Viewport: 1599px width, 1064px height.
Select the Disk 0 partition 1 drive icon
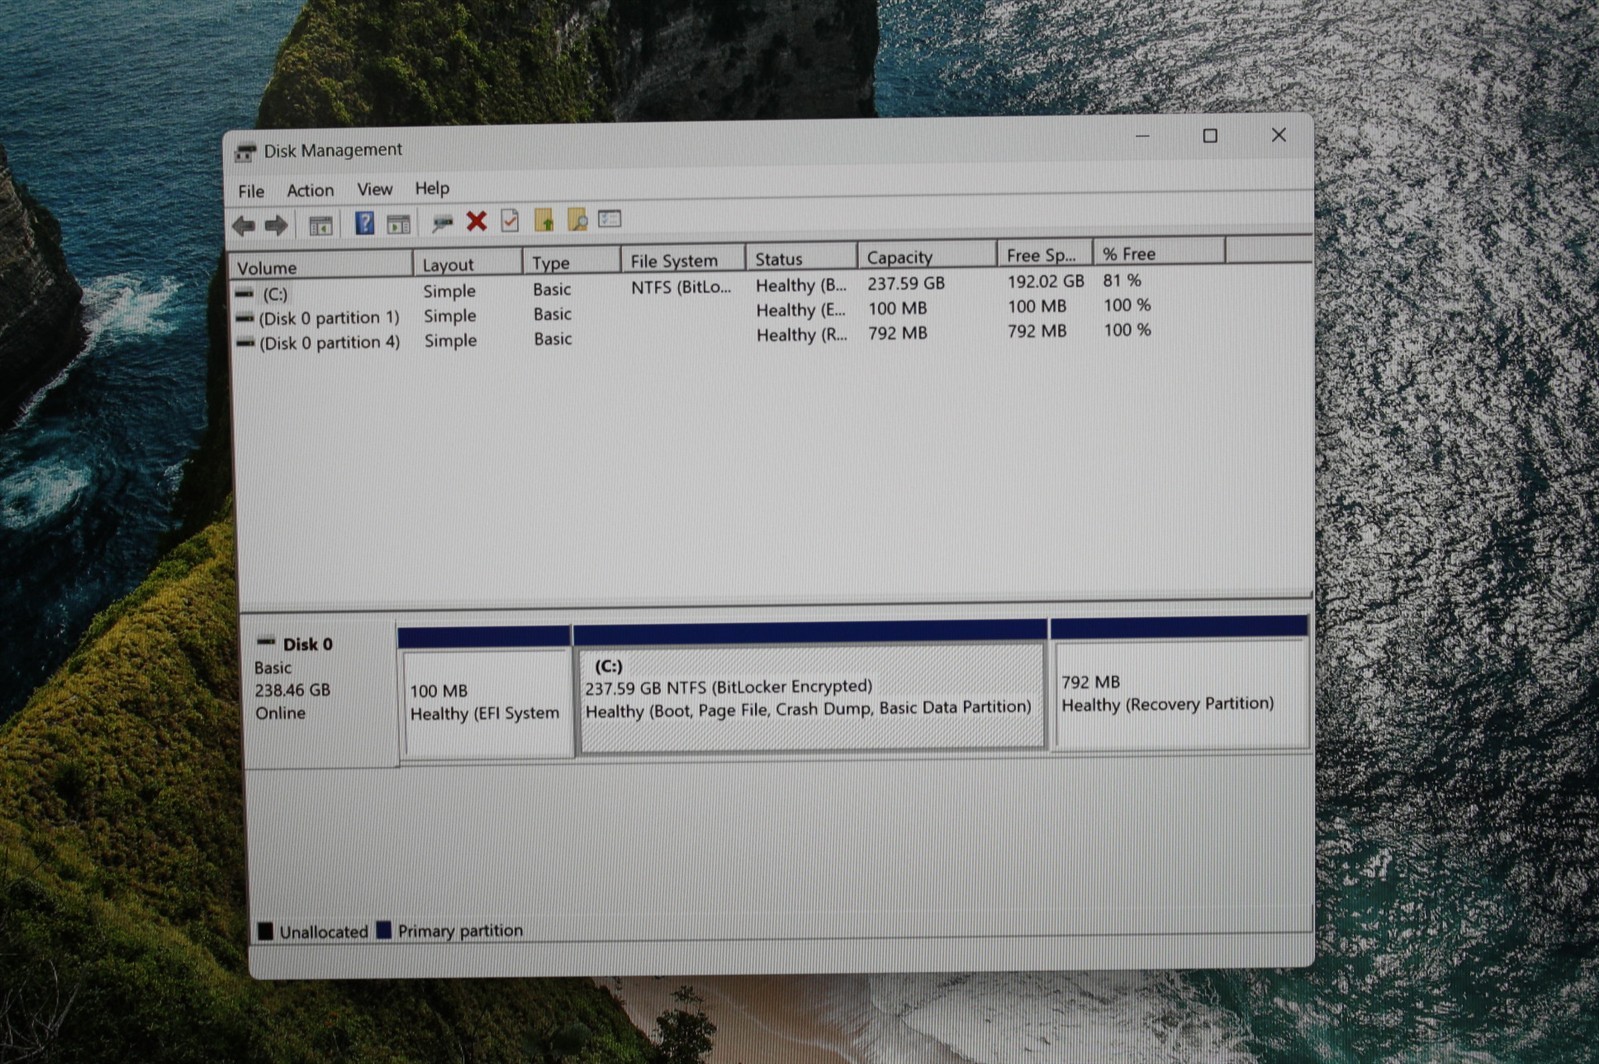[244, 319]
